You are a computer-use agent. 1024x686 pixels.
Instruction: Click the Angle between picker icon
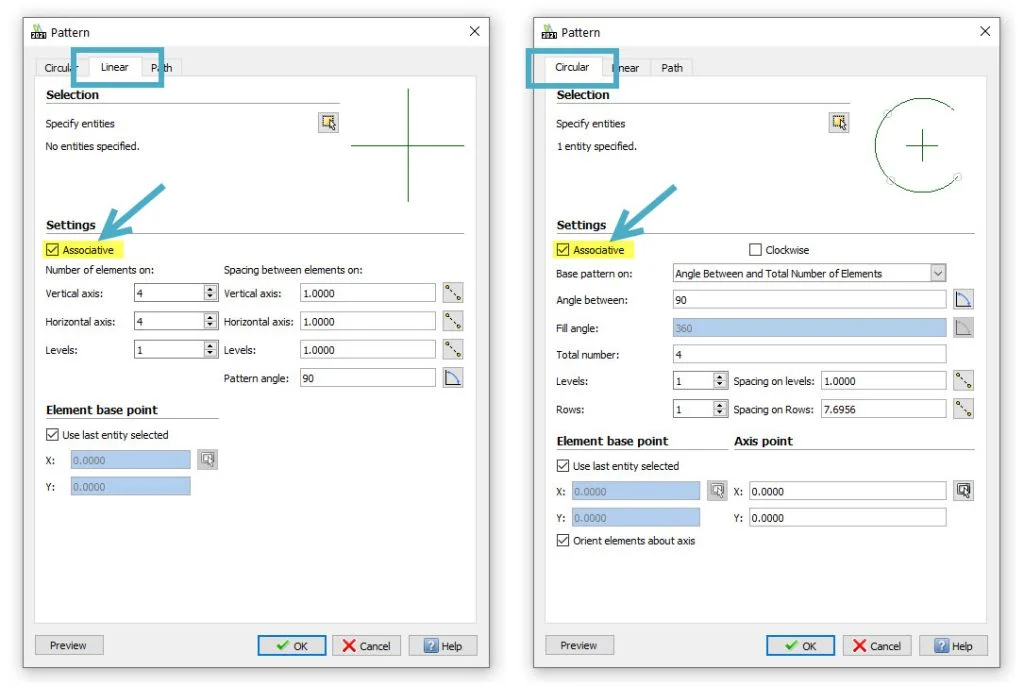pos(963,300)
